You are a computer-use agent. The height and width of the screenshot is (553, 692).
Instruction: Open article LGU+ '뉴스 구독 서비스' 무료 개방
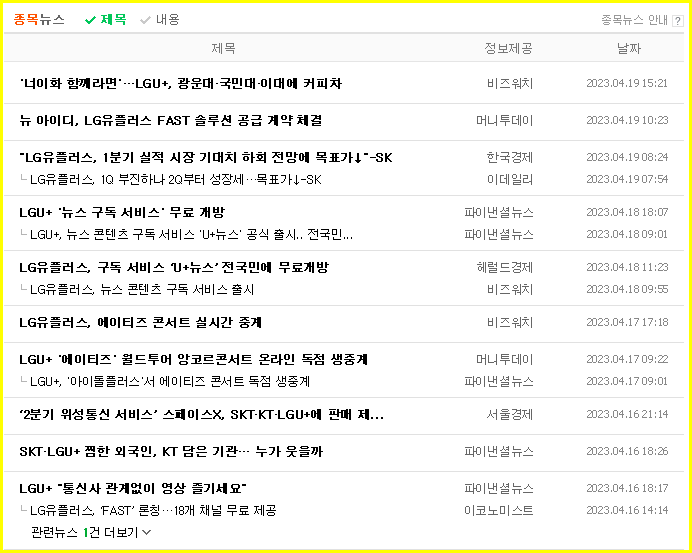tap(122, 213)
